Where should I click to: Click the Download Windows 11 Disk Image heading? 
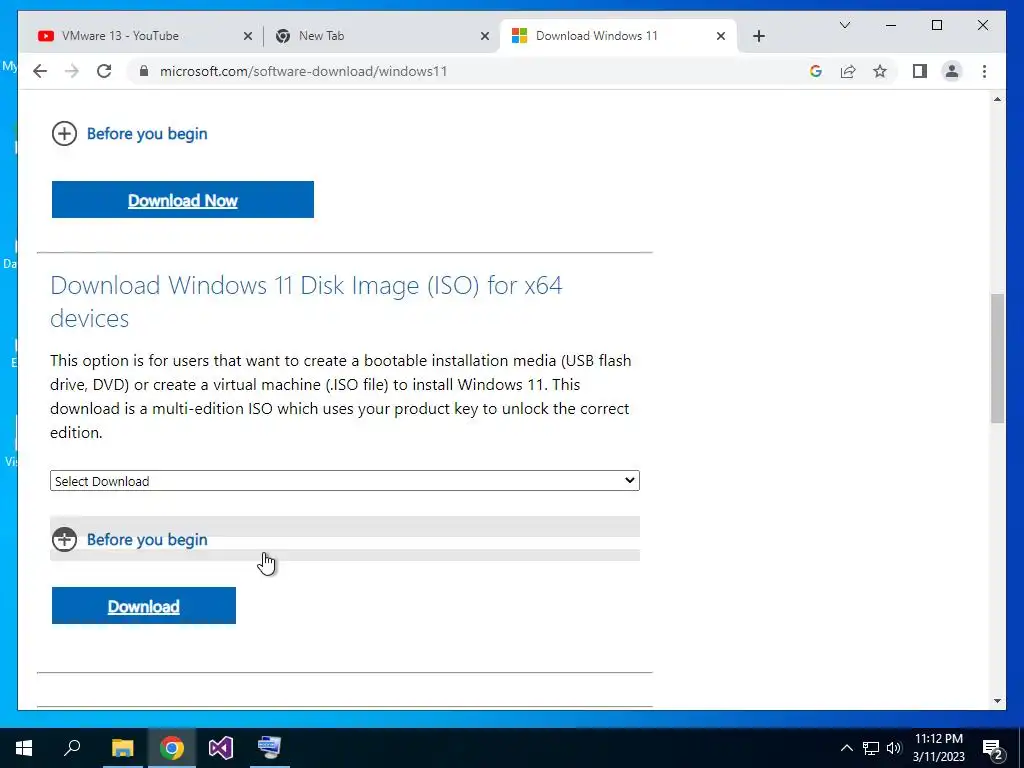point(306,302)
